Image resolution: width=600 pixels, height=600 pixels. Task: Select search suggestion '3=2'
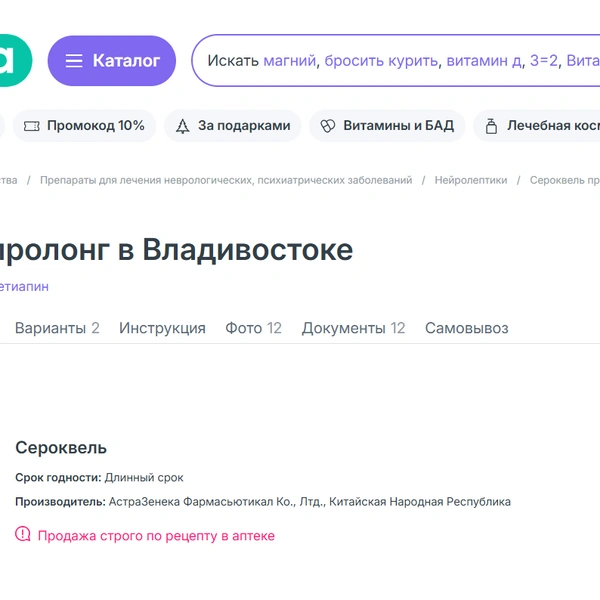click(x=544, y=60)
